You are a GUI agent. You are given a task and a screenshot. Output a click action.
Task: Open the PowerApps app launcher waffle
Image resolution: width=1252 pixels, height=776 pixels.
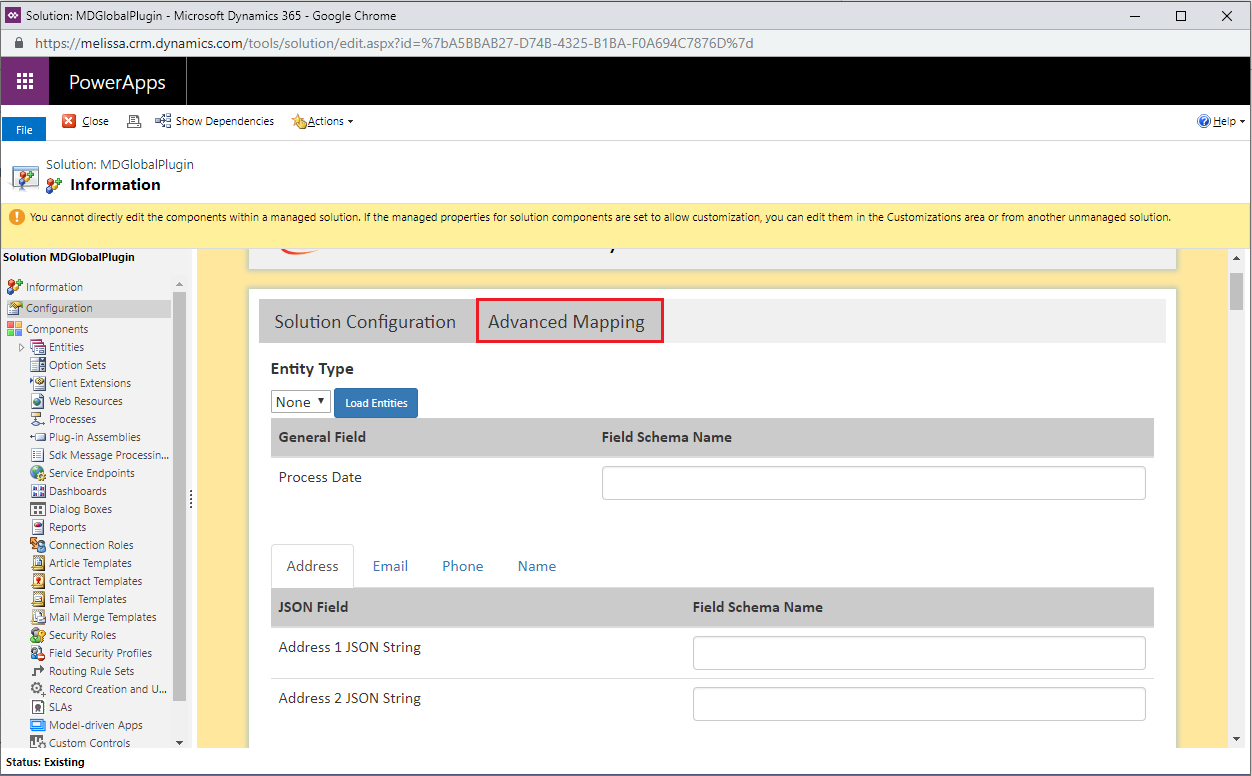click(x=25, y=82)
